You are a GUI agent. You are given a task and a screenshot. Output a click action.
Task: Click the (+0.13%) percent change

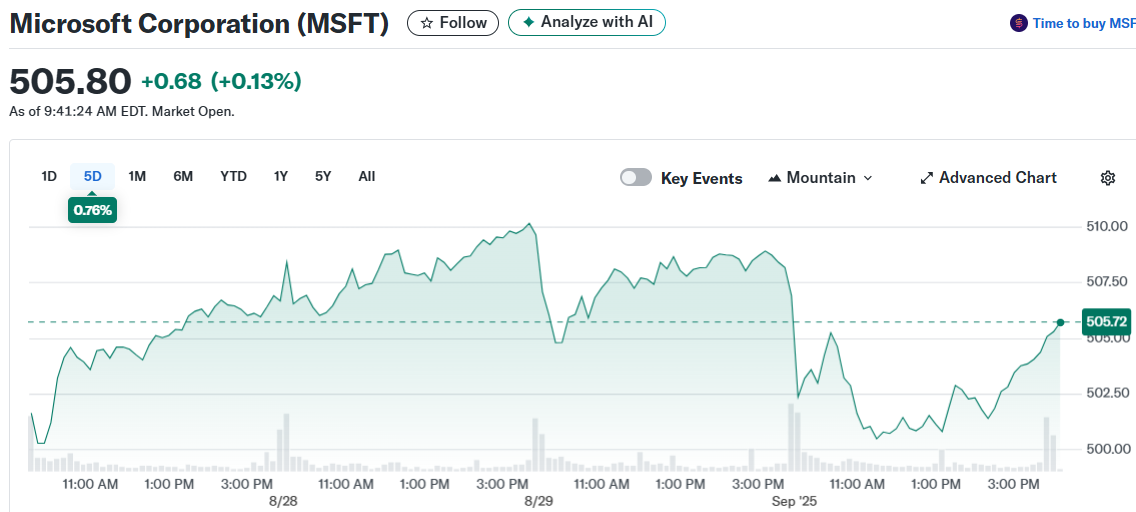point(256,81)
